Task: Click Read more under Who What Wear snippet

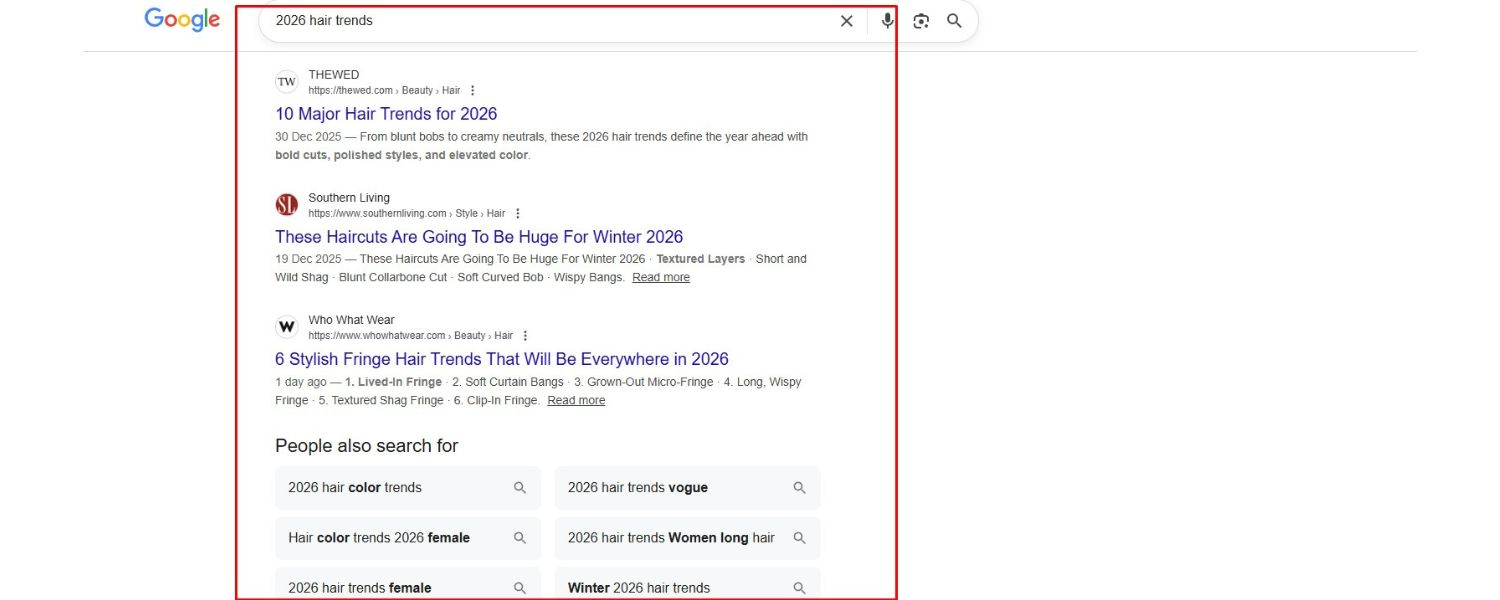Action: [576, 401]
